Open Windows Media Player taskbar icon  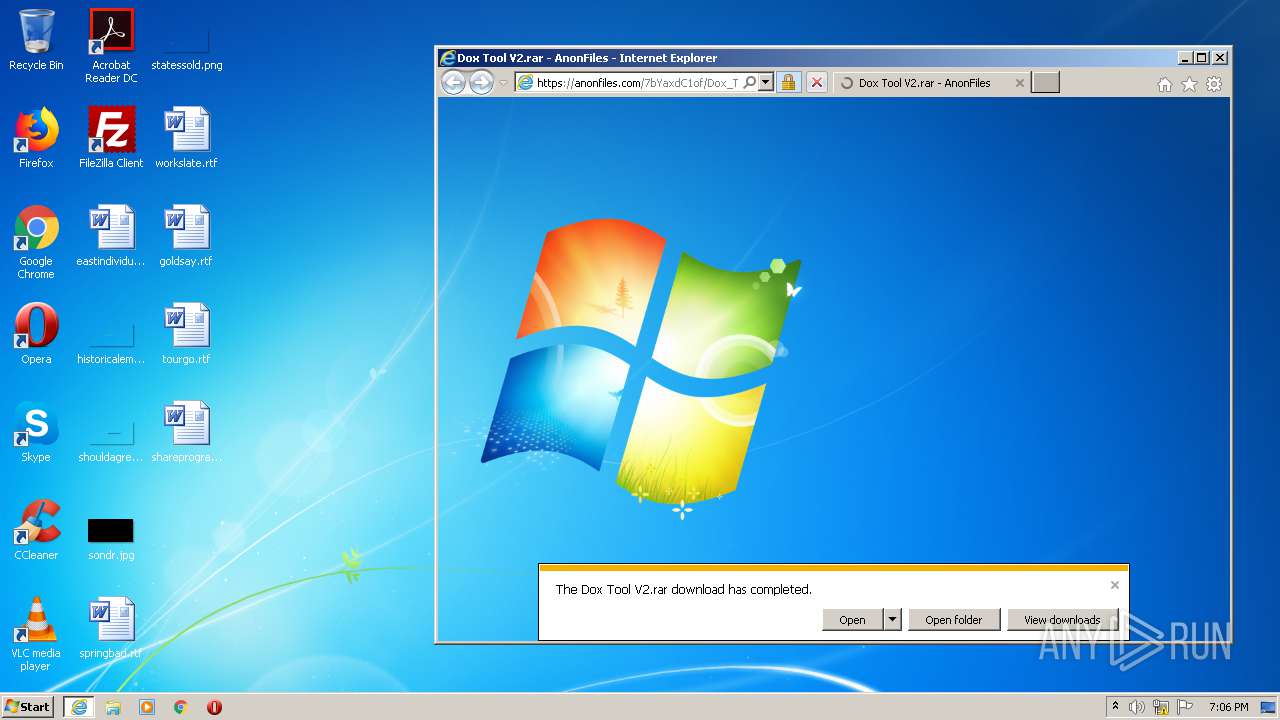[x=147, y=707]
